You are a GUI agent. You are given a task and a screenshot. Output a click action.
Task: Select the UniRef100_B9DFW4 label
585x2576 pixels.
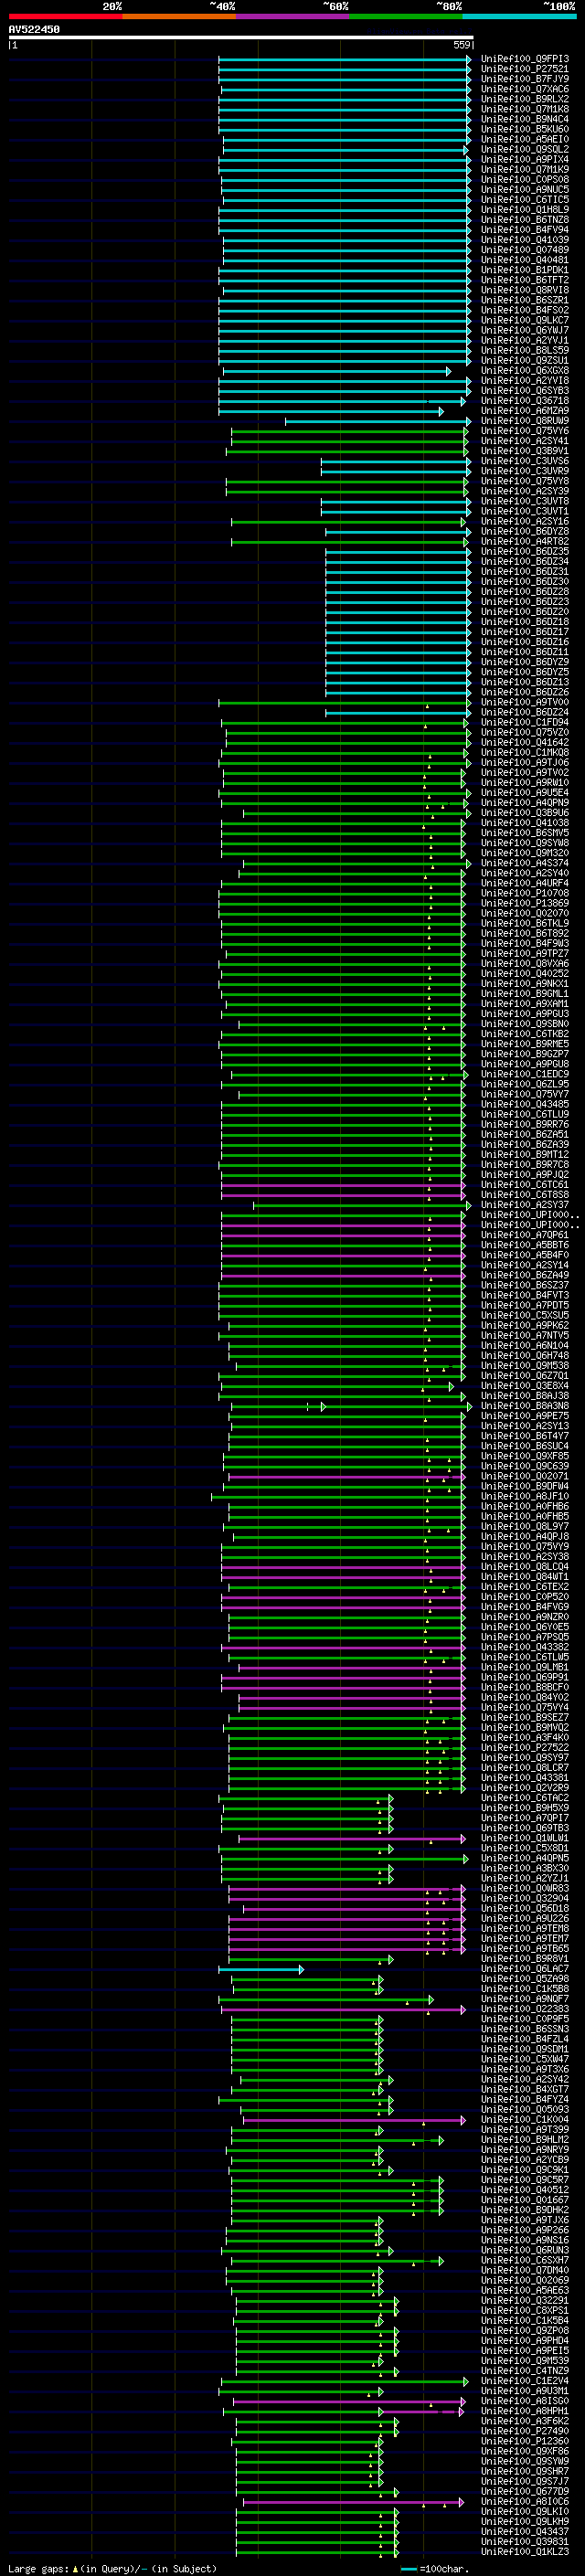pos(525,1486)
